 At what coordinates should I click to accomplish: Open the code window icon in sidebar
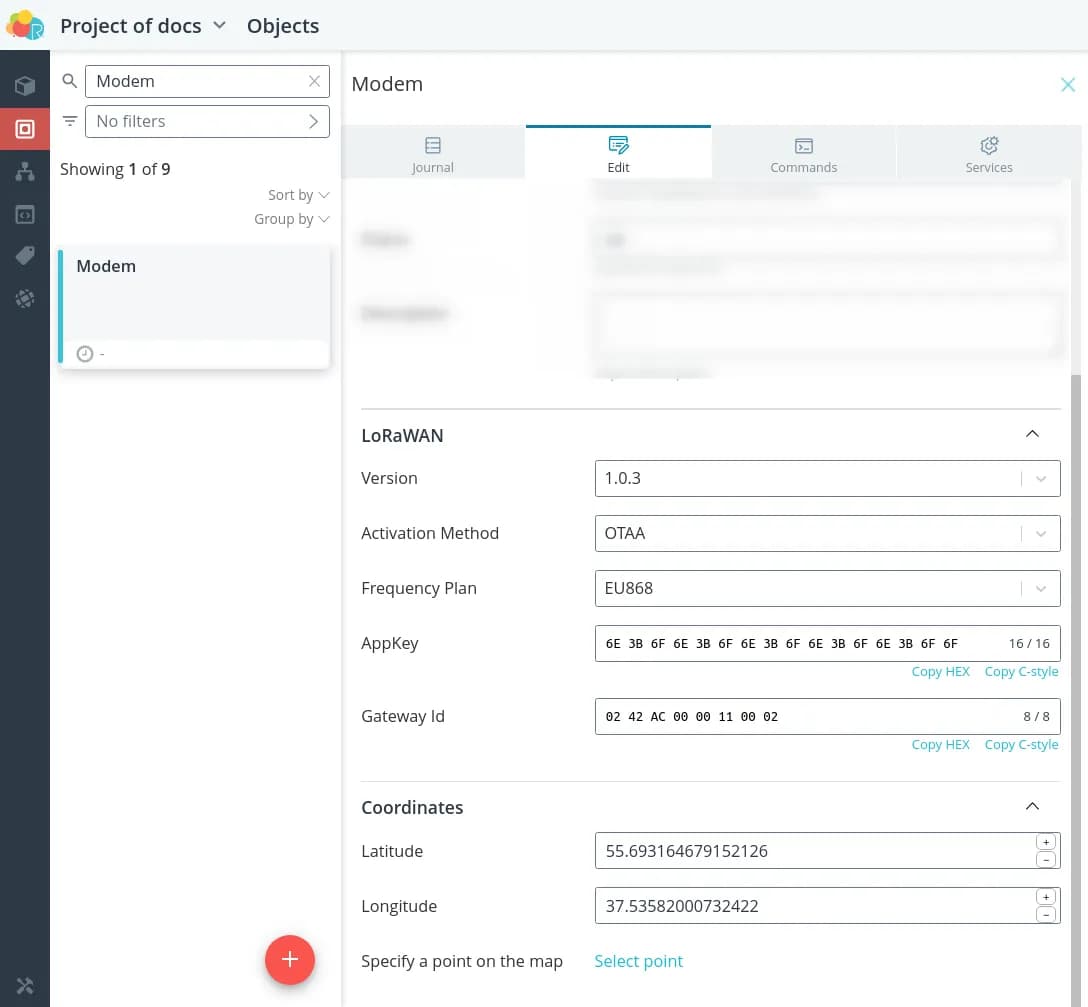coord(25,214)
